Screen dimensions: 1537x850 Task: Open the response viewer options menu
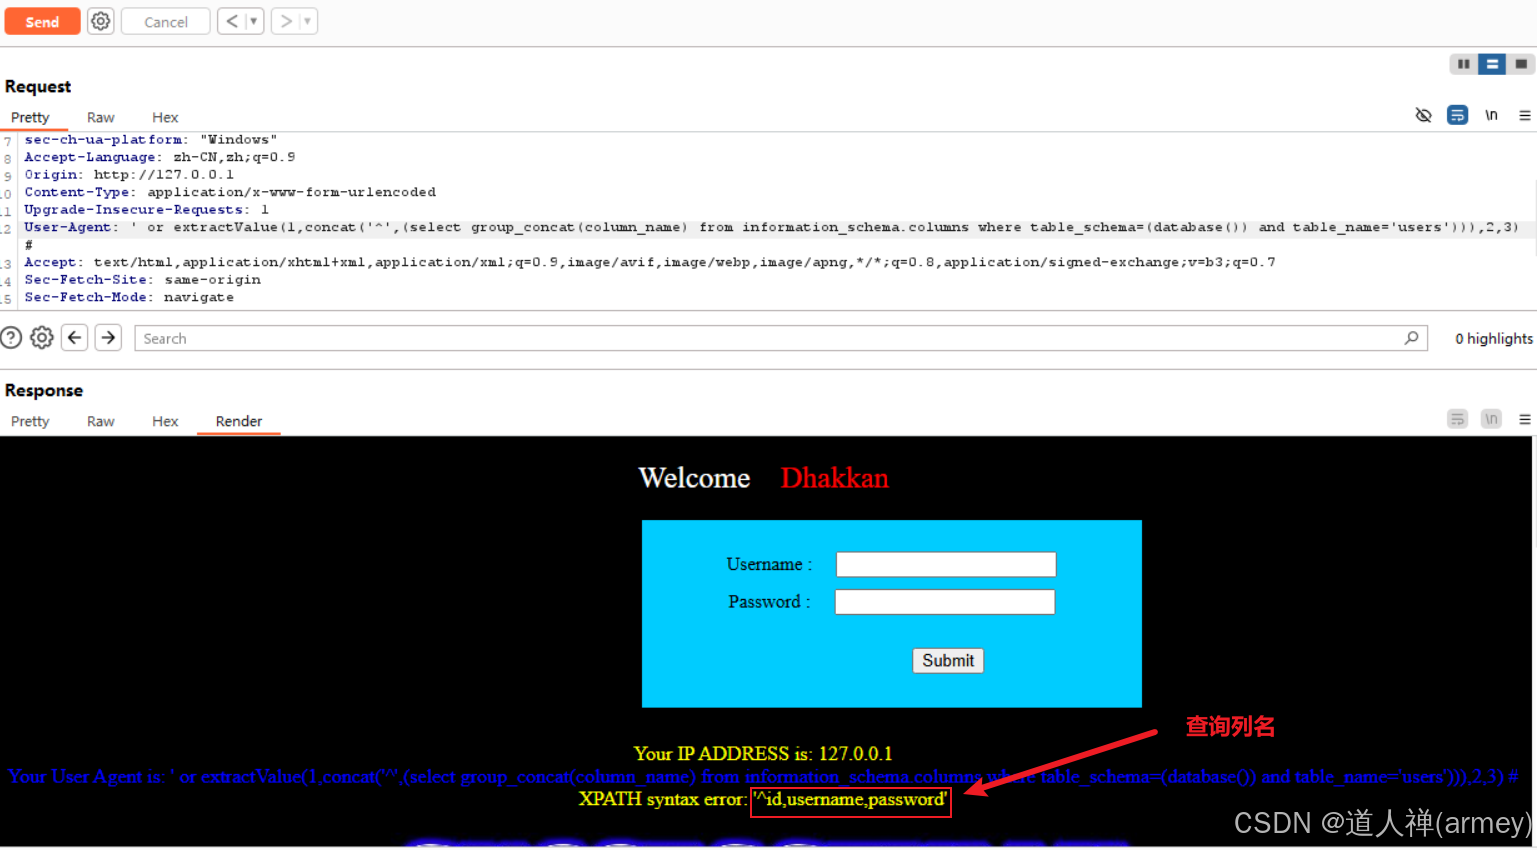click(x=1525, y=419)
